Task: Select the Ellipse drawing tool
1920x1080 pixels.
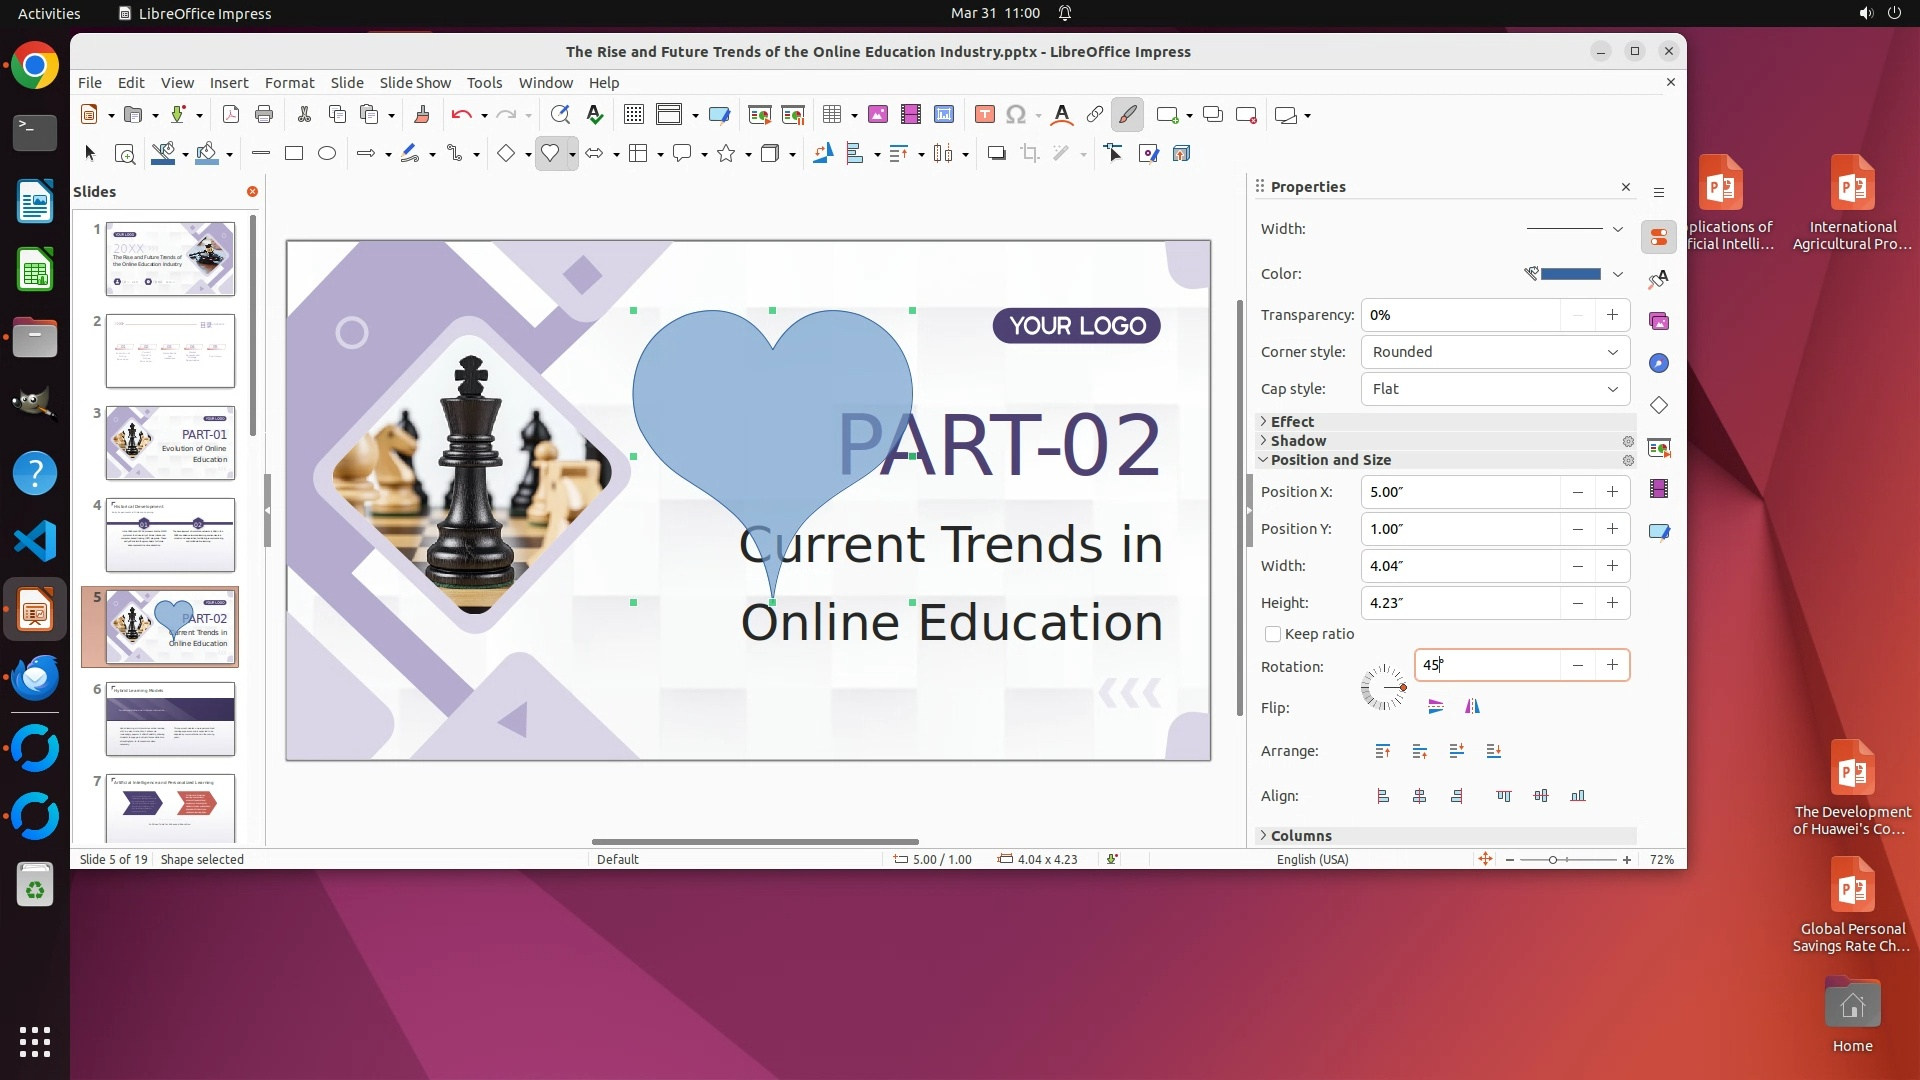Action: coord(327,153)
